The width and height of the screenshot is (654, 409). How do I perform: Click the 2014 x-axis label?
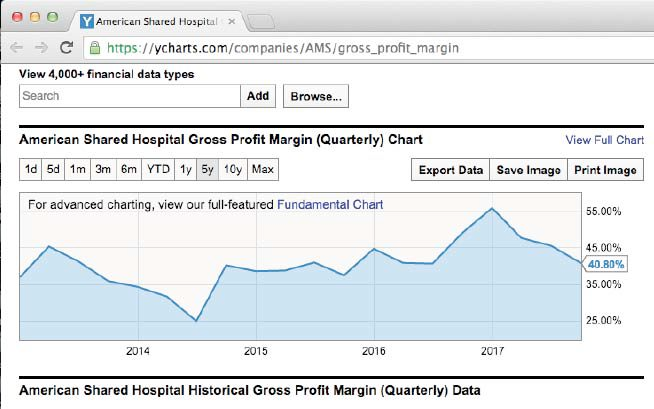coord(138,351)
